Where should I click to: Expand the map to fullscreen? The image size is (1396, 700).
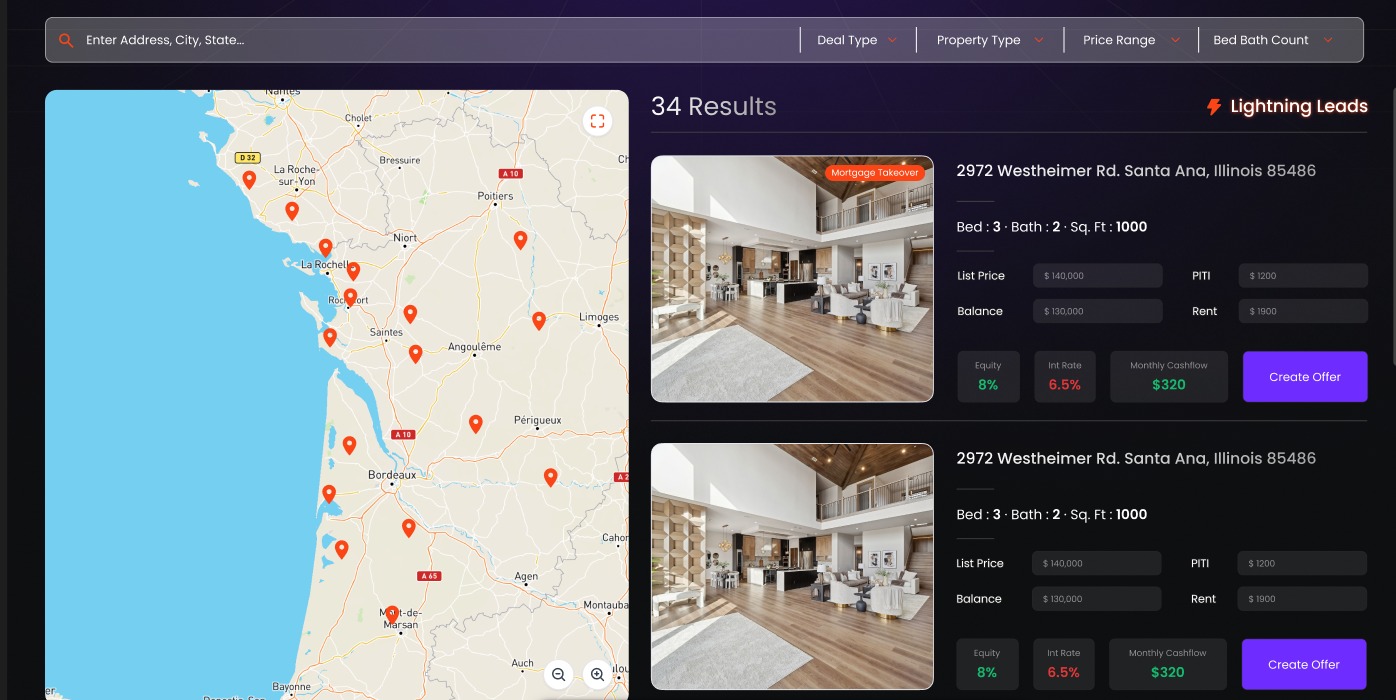pos(597,121)
